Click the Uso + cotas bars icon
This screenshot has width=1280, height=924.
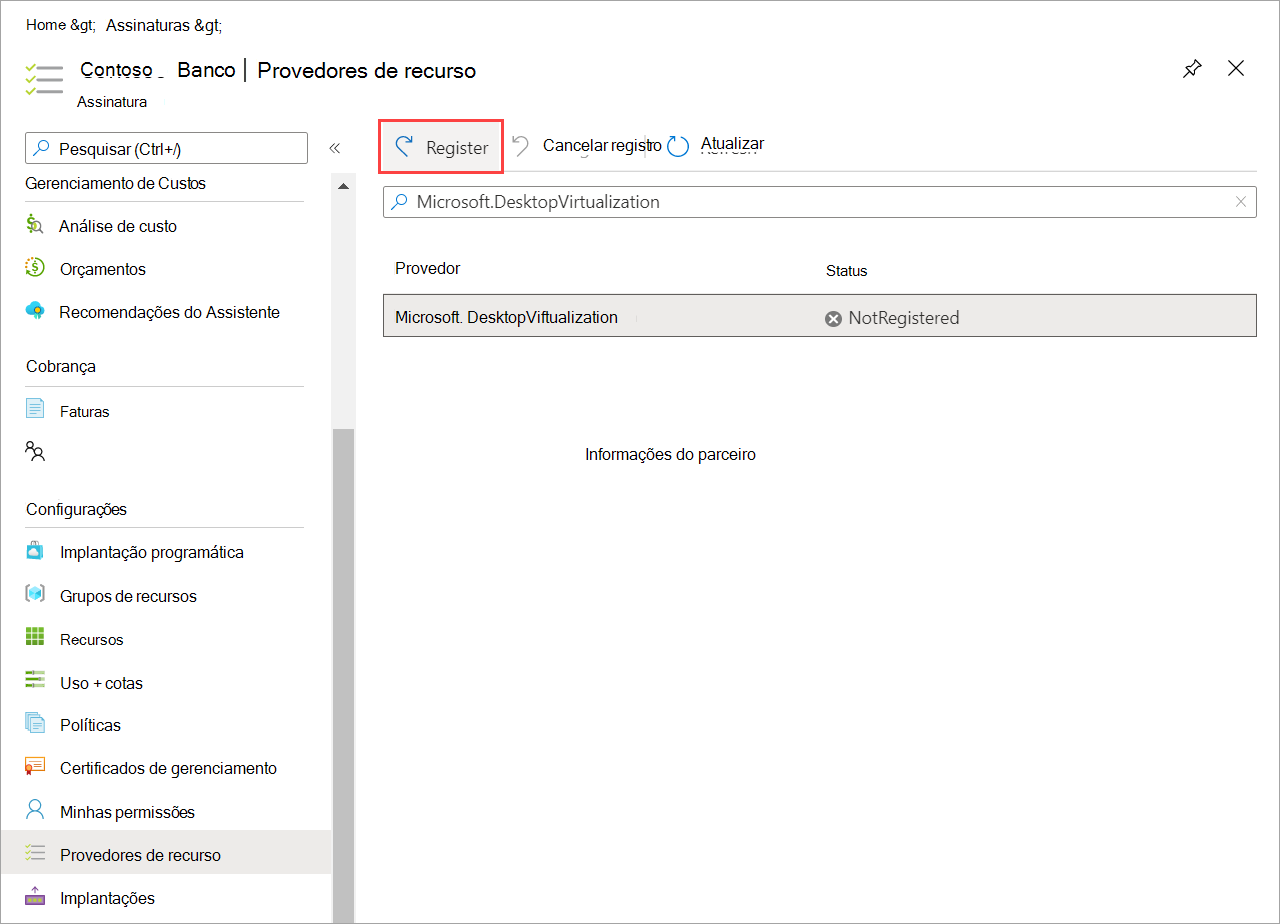35,680
